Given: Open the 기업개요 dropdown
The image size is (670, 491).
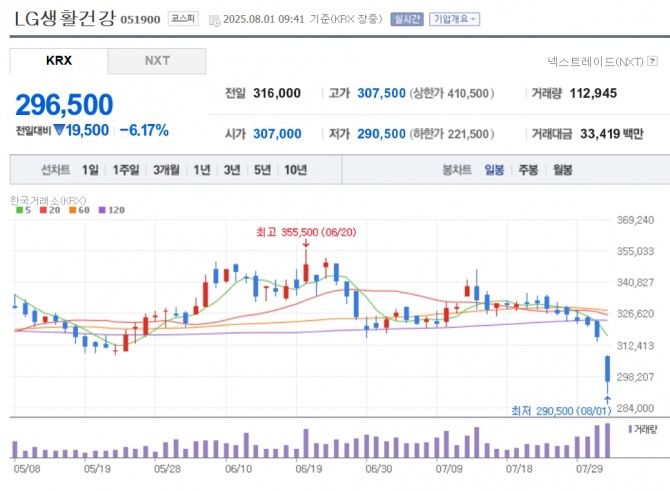Looking at the screenshot, I should pos(455,18).
